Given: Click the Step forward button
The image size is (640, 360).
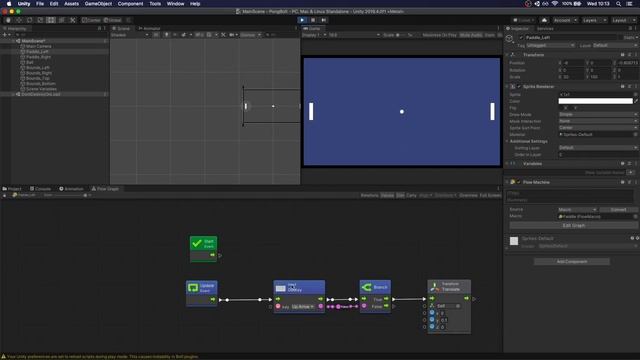Looking at the screenshot, I should 324,20.
